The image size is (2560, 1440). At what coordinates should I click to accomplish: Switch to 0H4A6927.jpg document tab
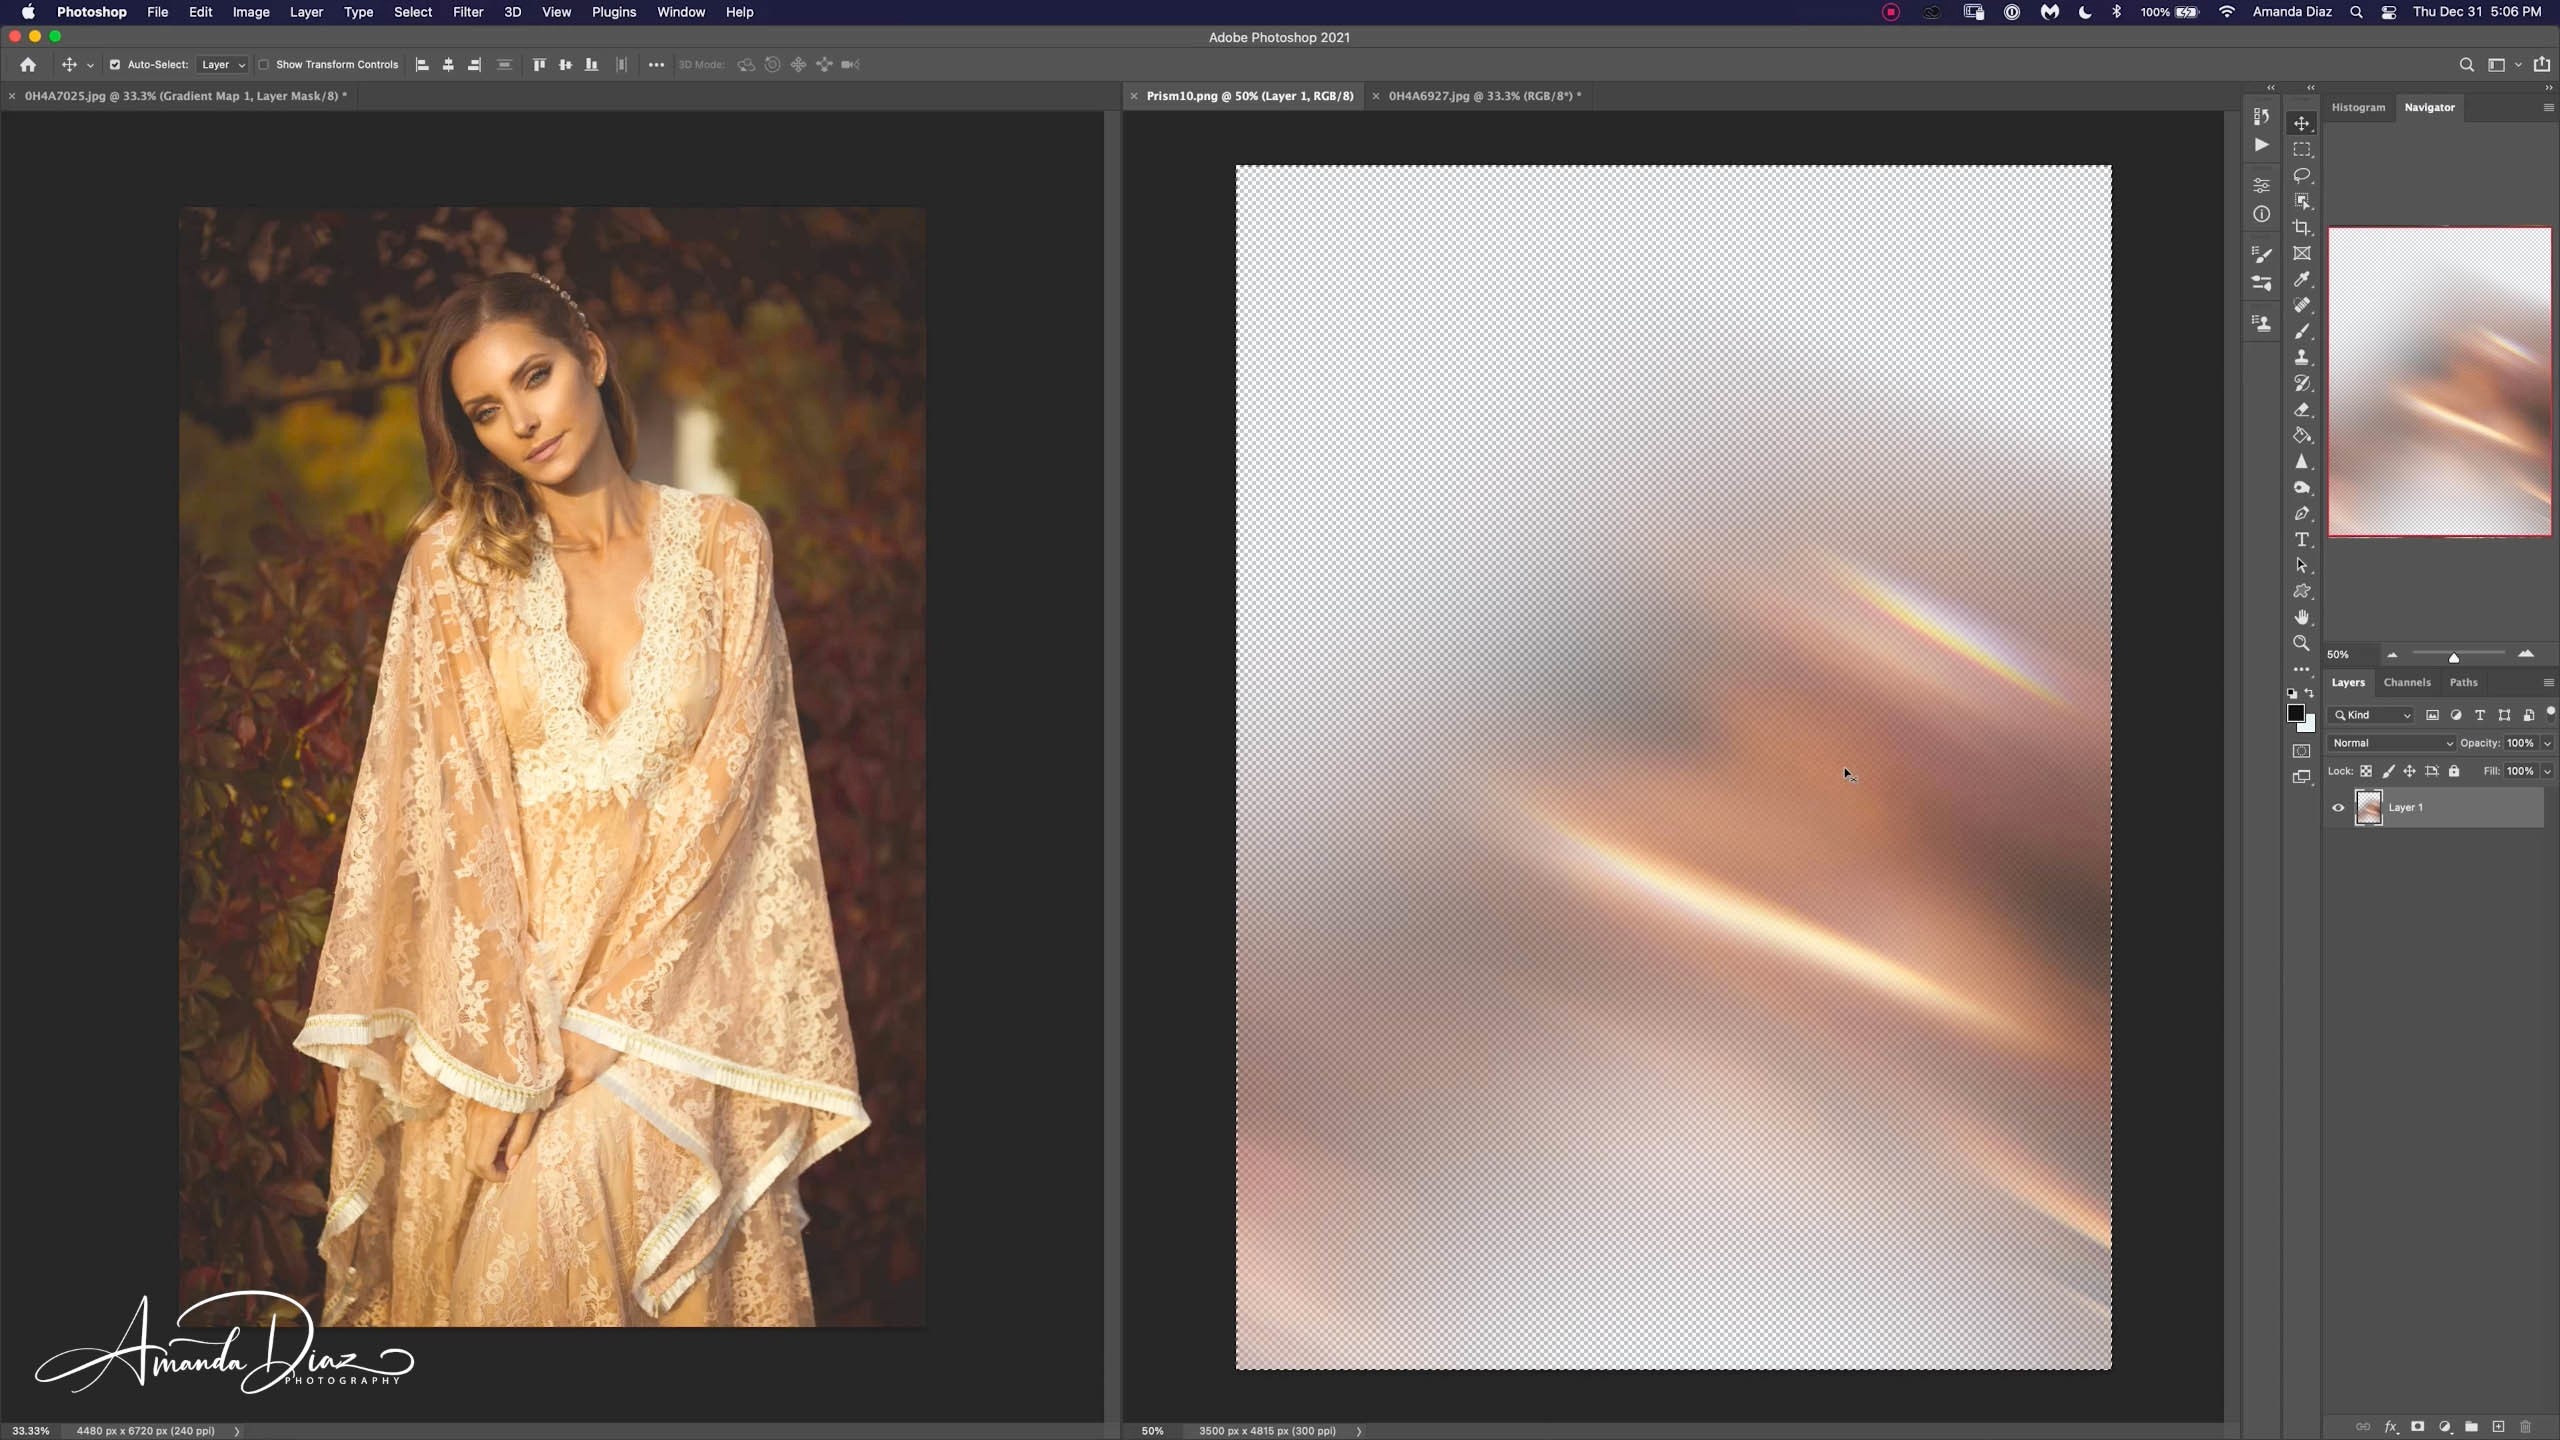pos(1484,96)
